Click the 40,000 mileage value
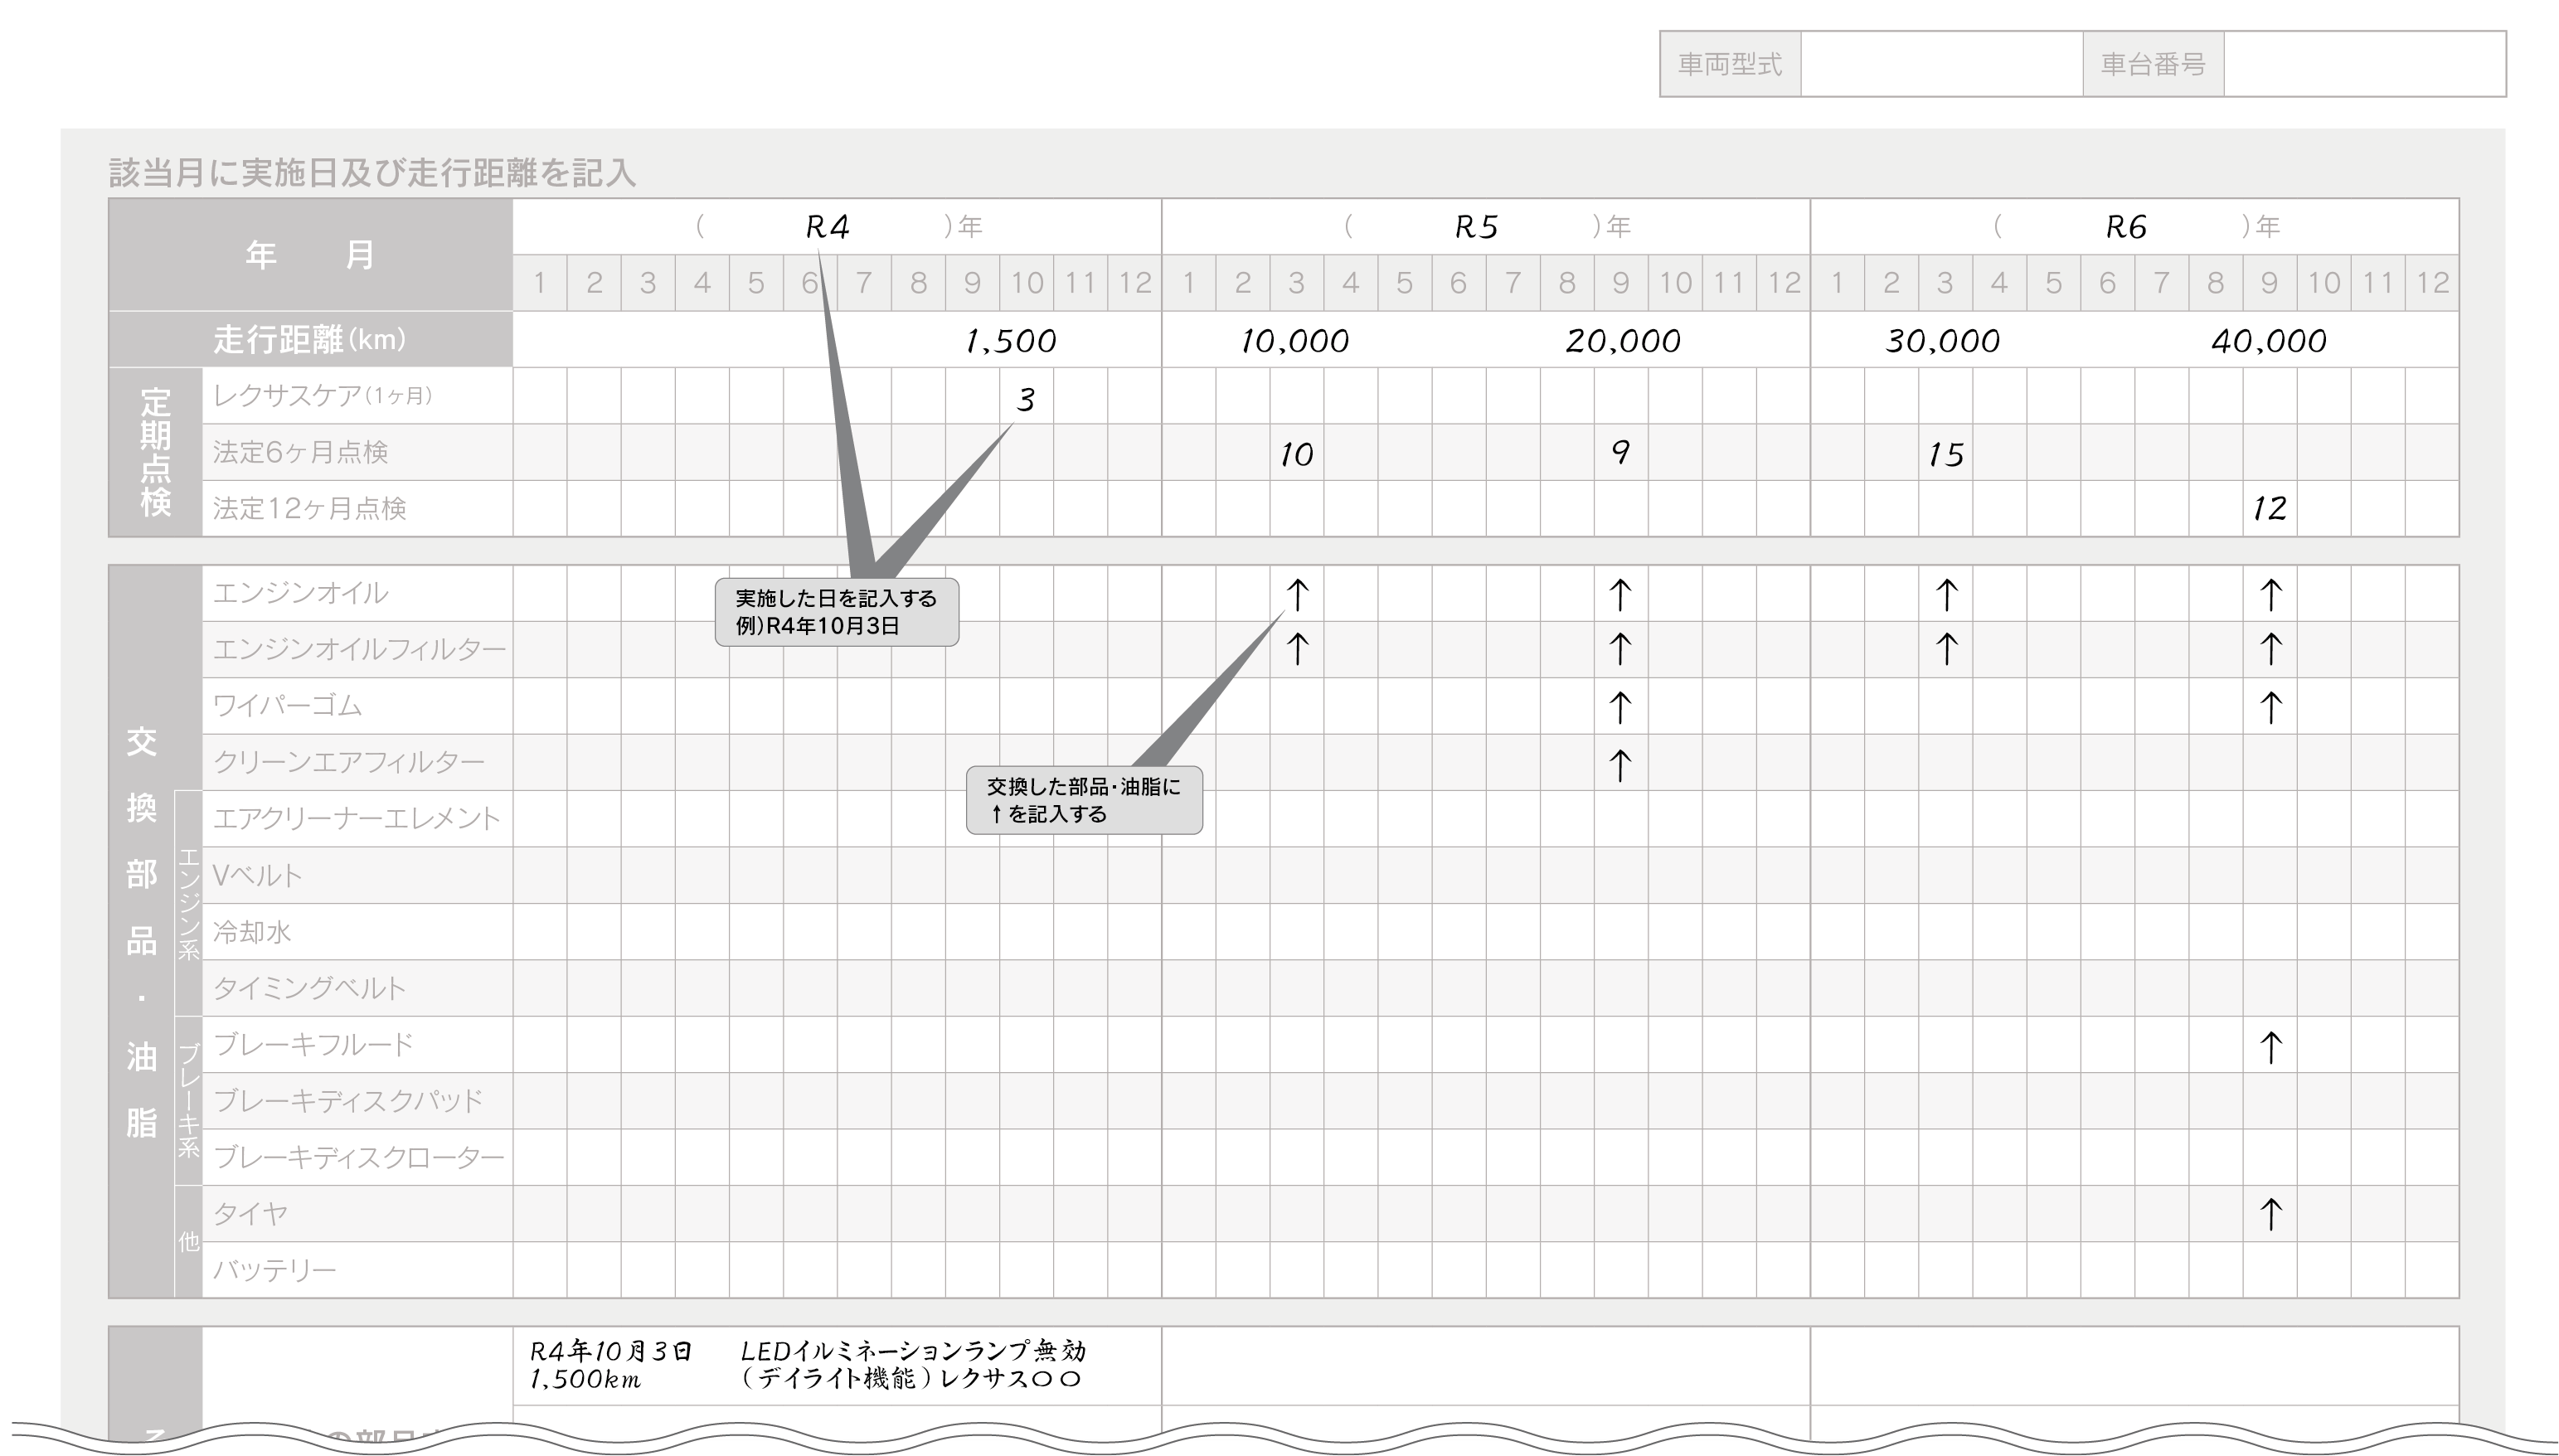Image resolution: width=2559 pixels, height=1456 pixels. click(x=2268, y=341)
